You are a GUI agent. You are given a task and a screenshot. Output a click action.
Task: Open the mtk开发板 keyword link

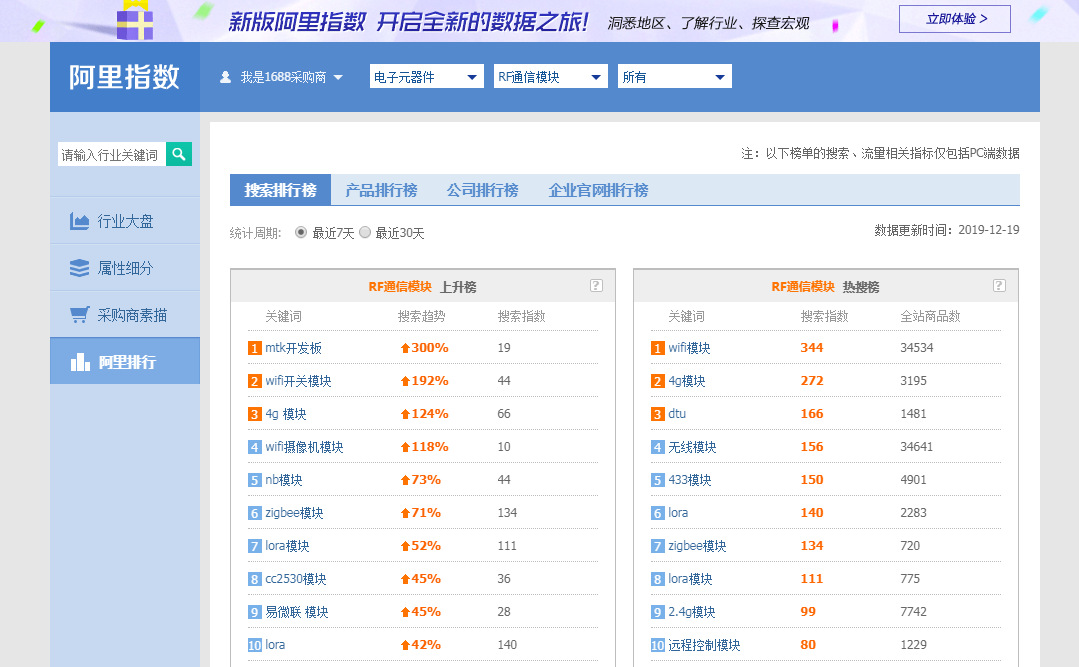(x=294, y=348)
